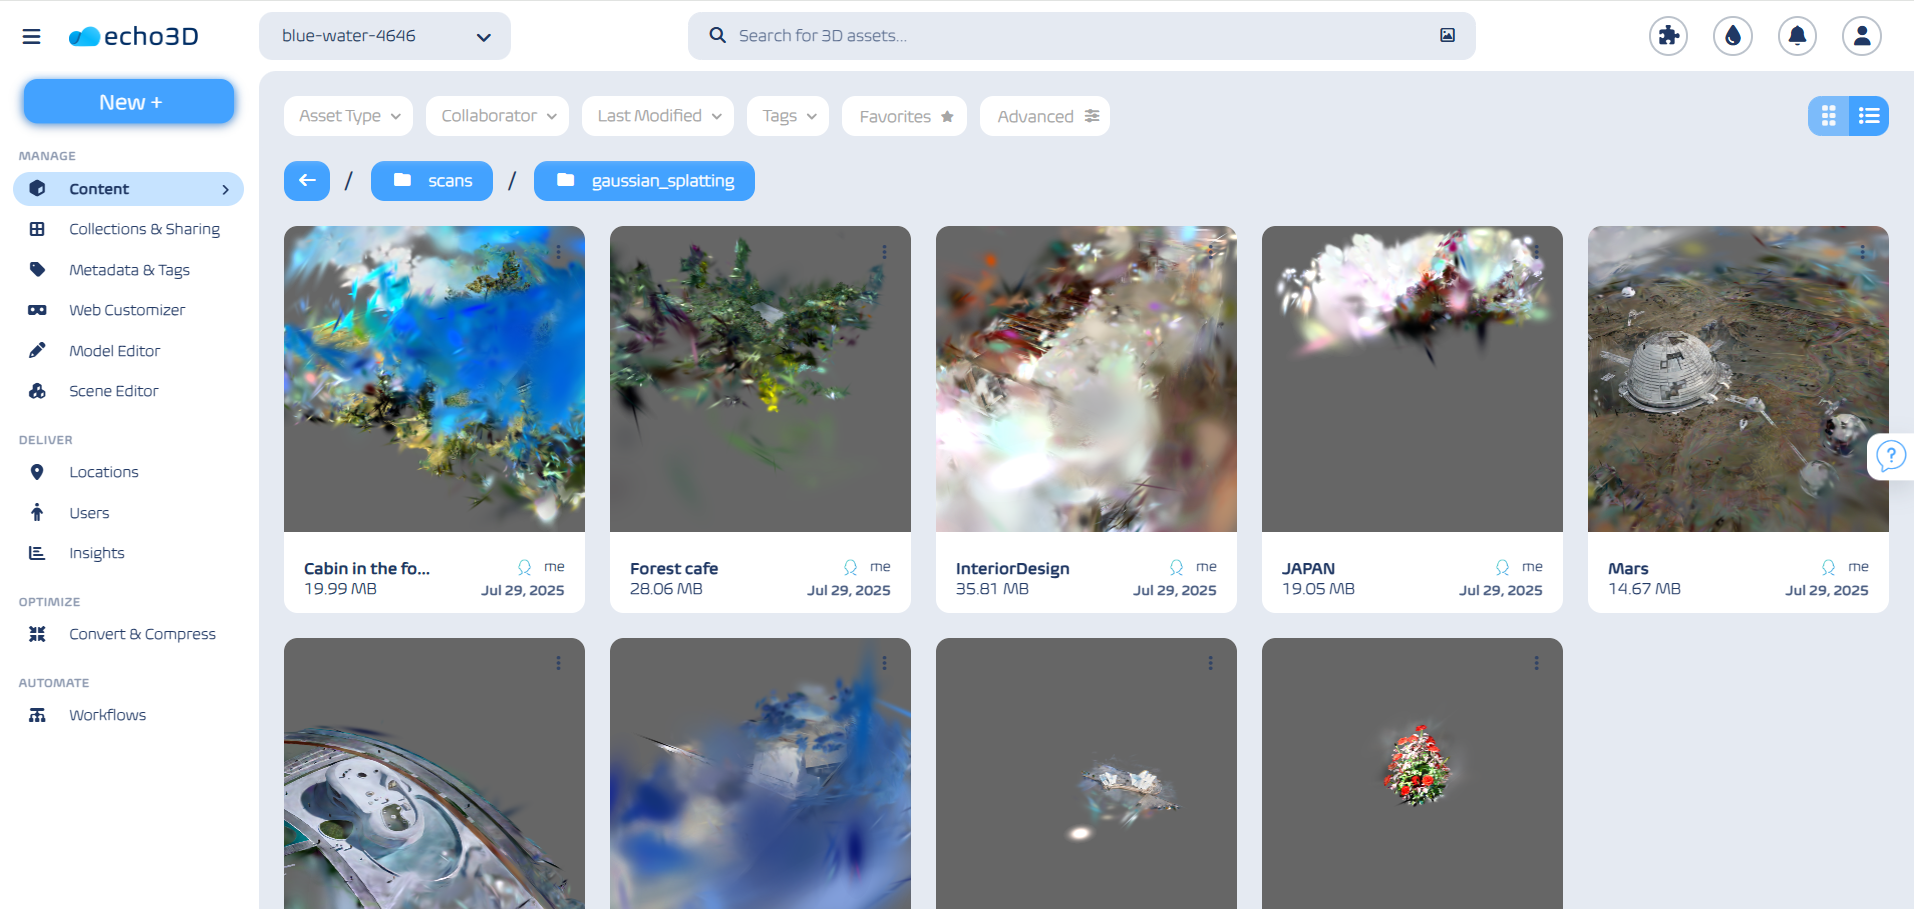Open the integrations puzzle-piece icon
Image resolution: width=1914 pixels, height=909 pixels.
pyautogui.click(x=1668, y=35)
